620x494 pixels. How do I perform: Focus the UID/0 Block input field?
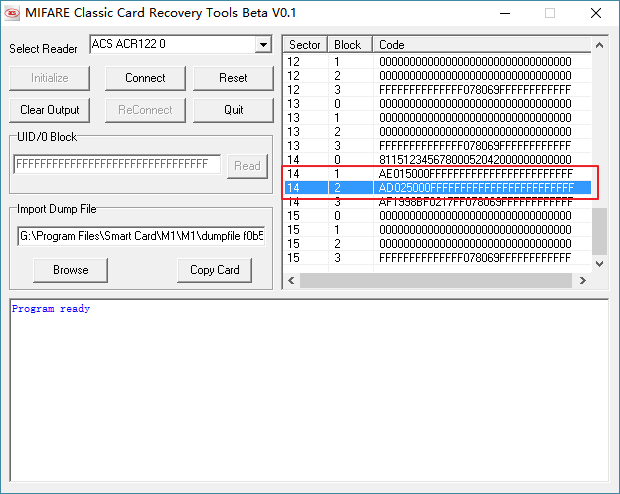click(x=117, y=165)
